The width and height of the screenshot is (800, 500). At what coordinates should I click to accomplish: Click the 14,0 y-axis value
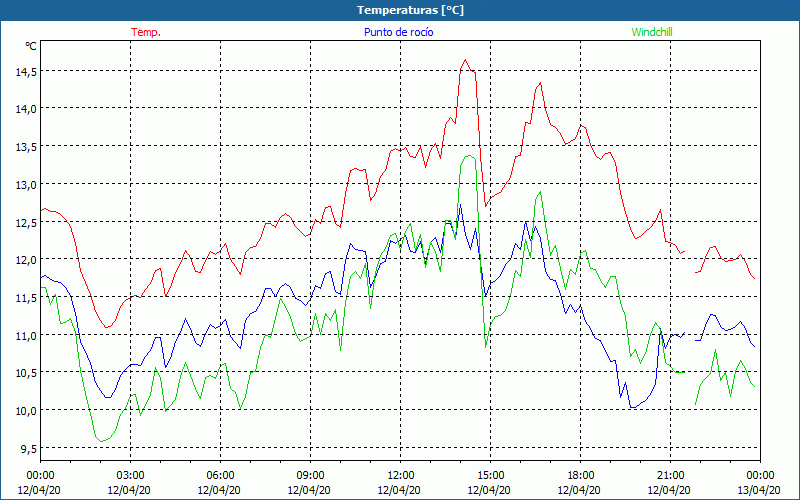point(26,109)
